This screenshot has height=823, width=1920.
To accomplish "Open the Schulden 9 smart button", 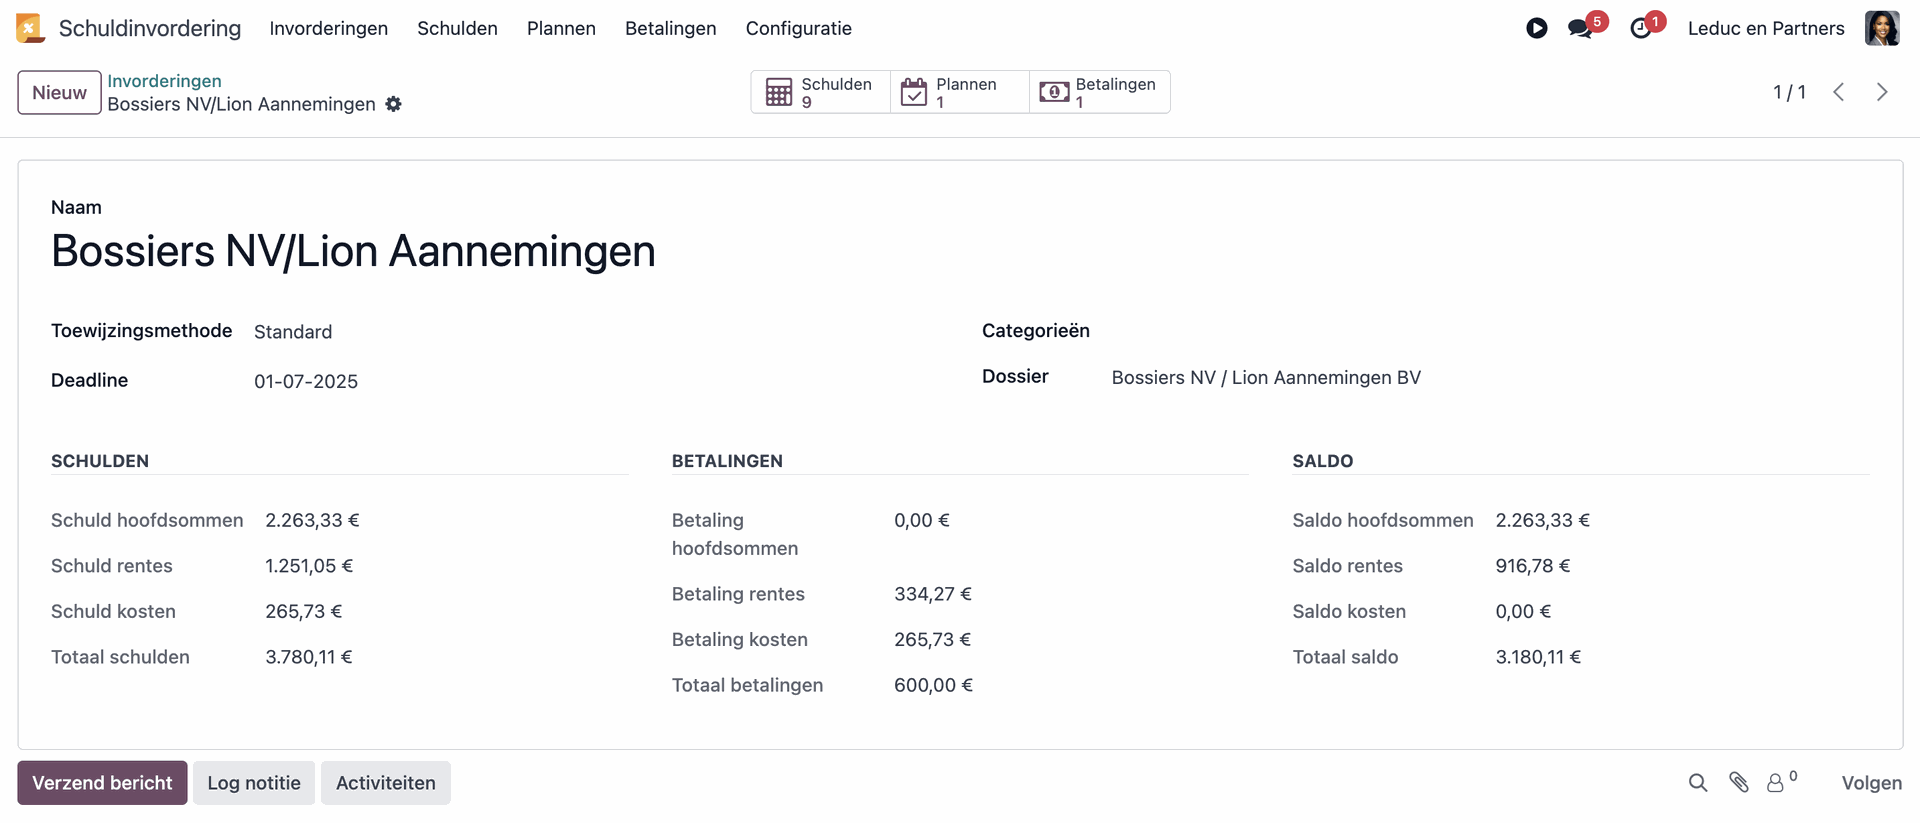I will click(x=820, y=92).
